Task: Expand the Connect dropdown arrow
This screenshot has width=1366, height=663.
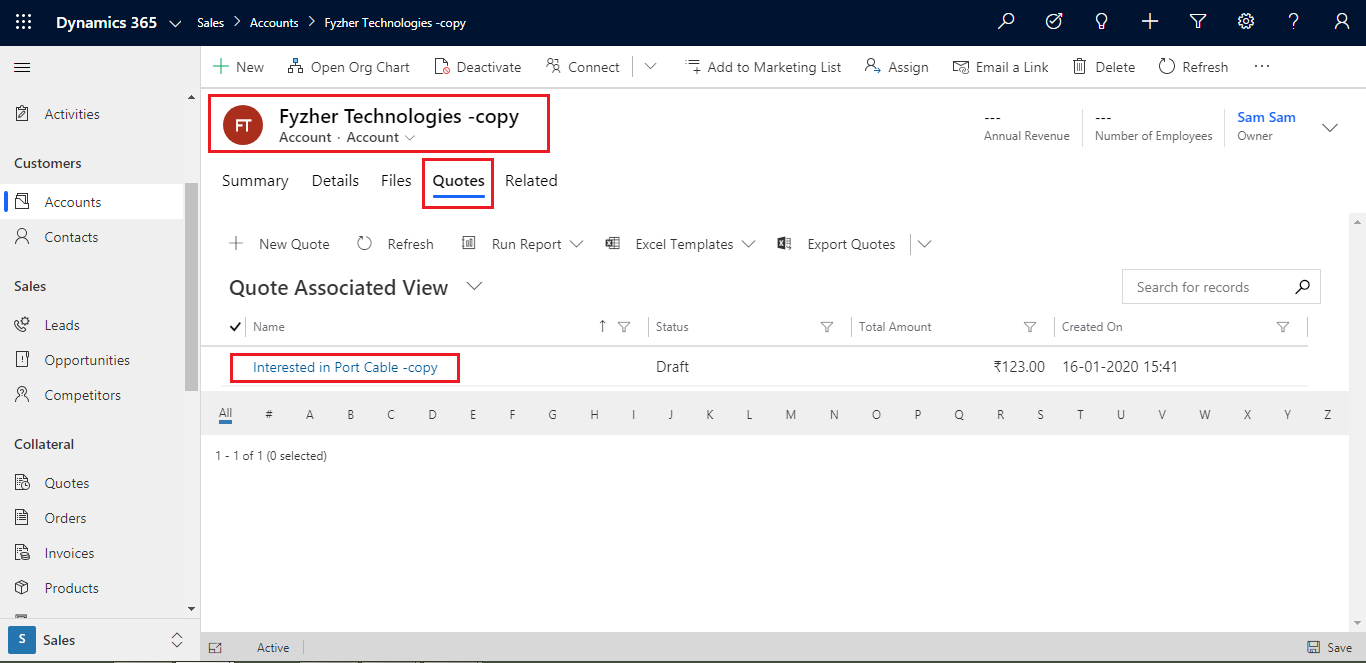Action: point(650,67)
